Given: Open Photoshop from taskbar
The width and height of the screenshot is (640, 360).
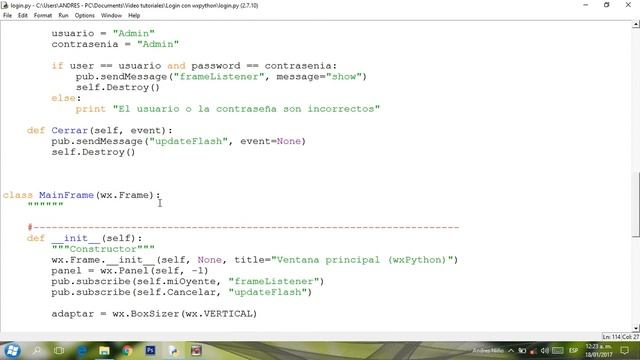Looking at the screenshot, I should click(x=150, y=351).
